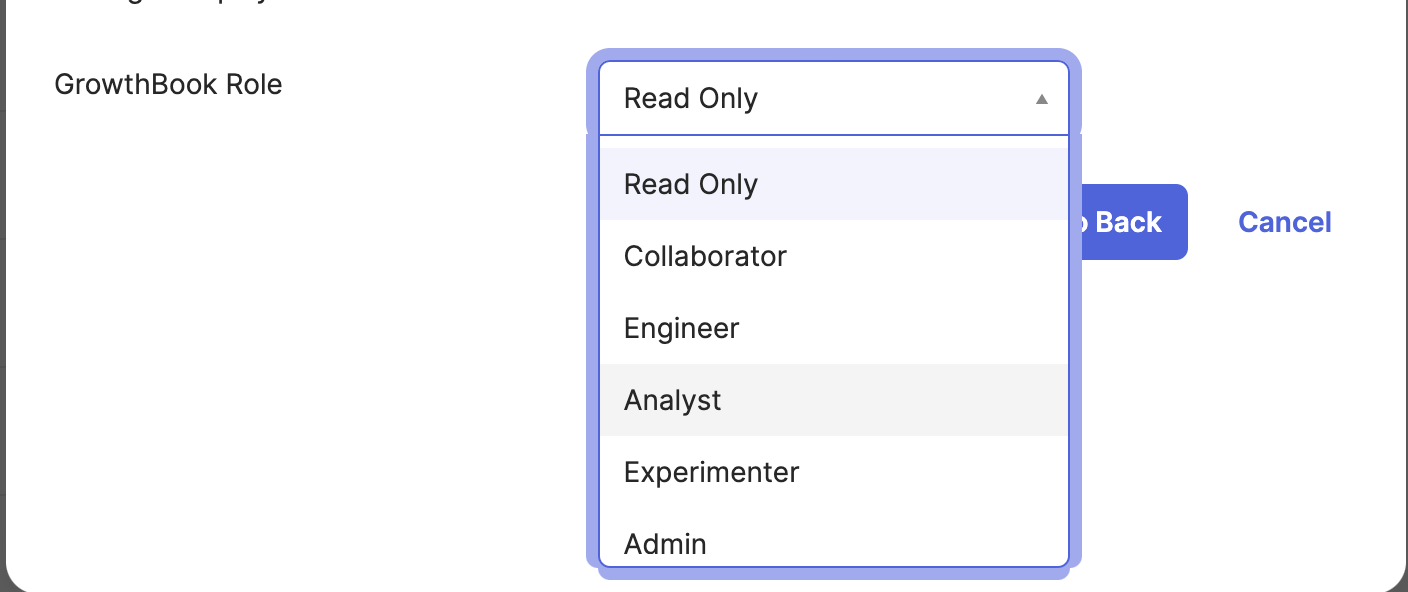Select the Read Only option in list
Screen dimensions: 1408x592
(834, 184)
